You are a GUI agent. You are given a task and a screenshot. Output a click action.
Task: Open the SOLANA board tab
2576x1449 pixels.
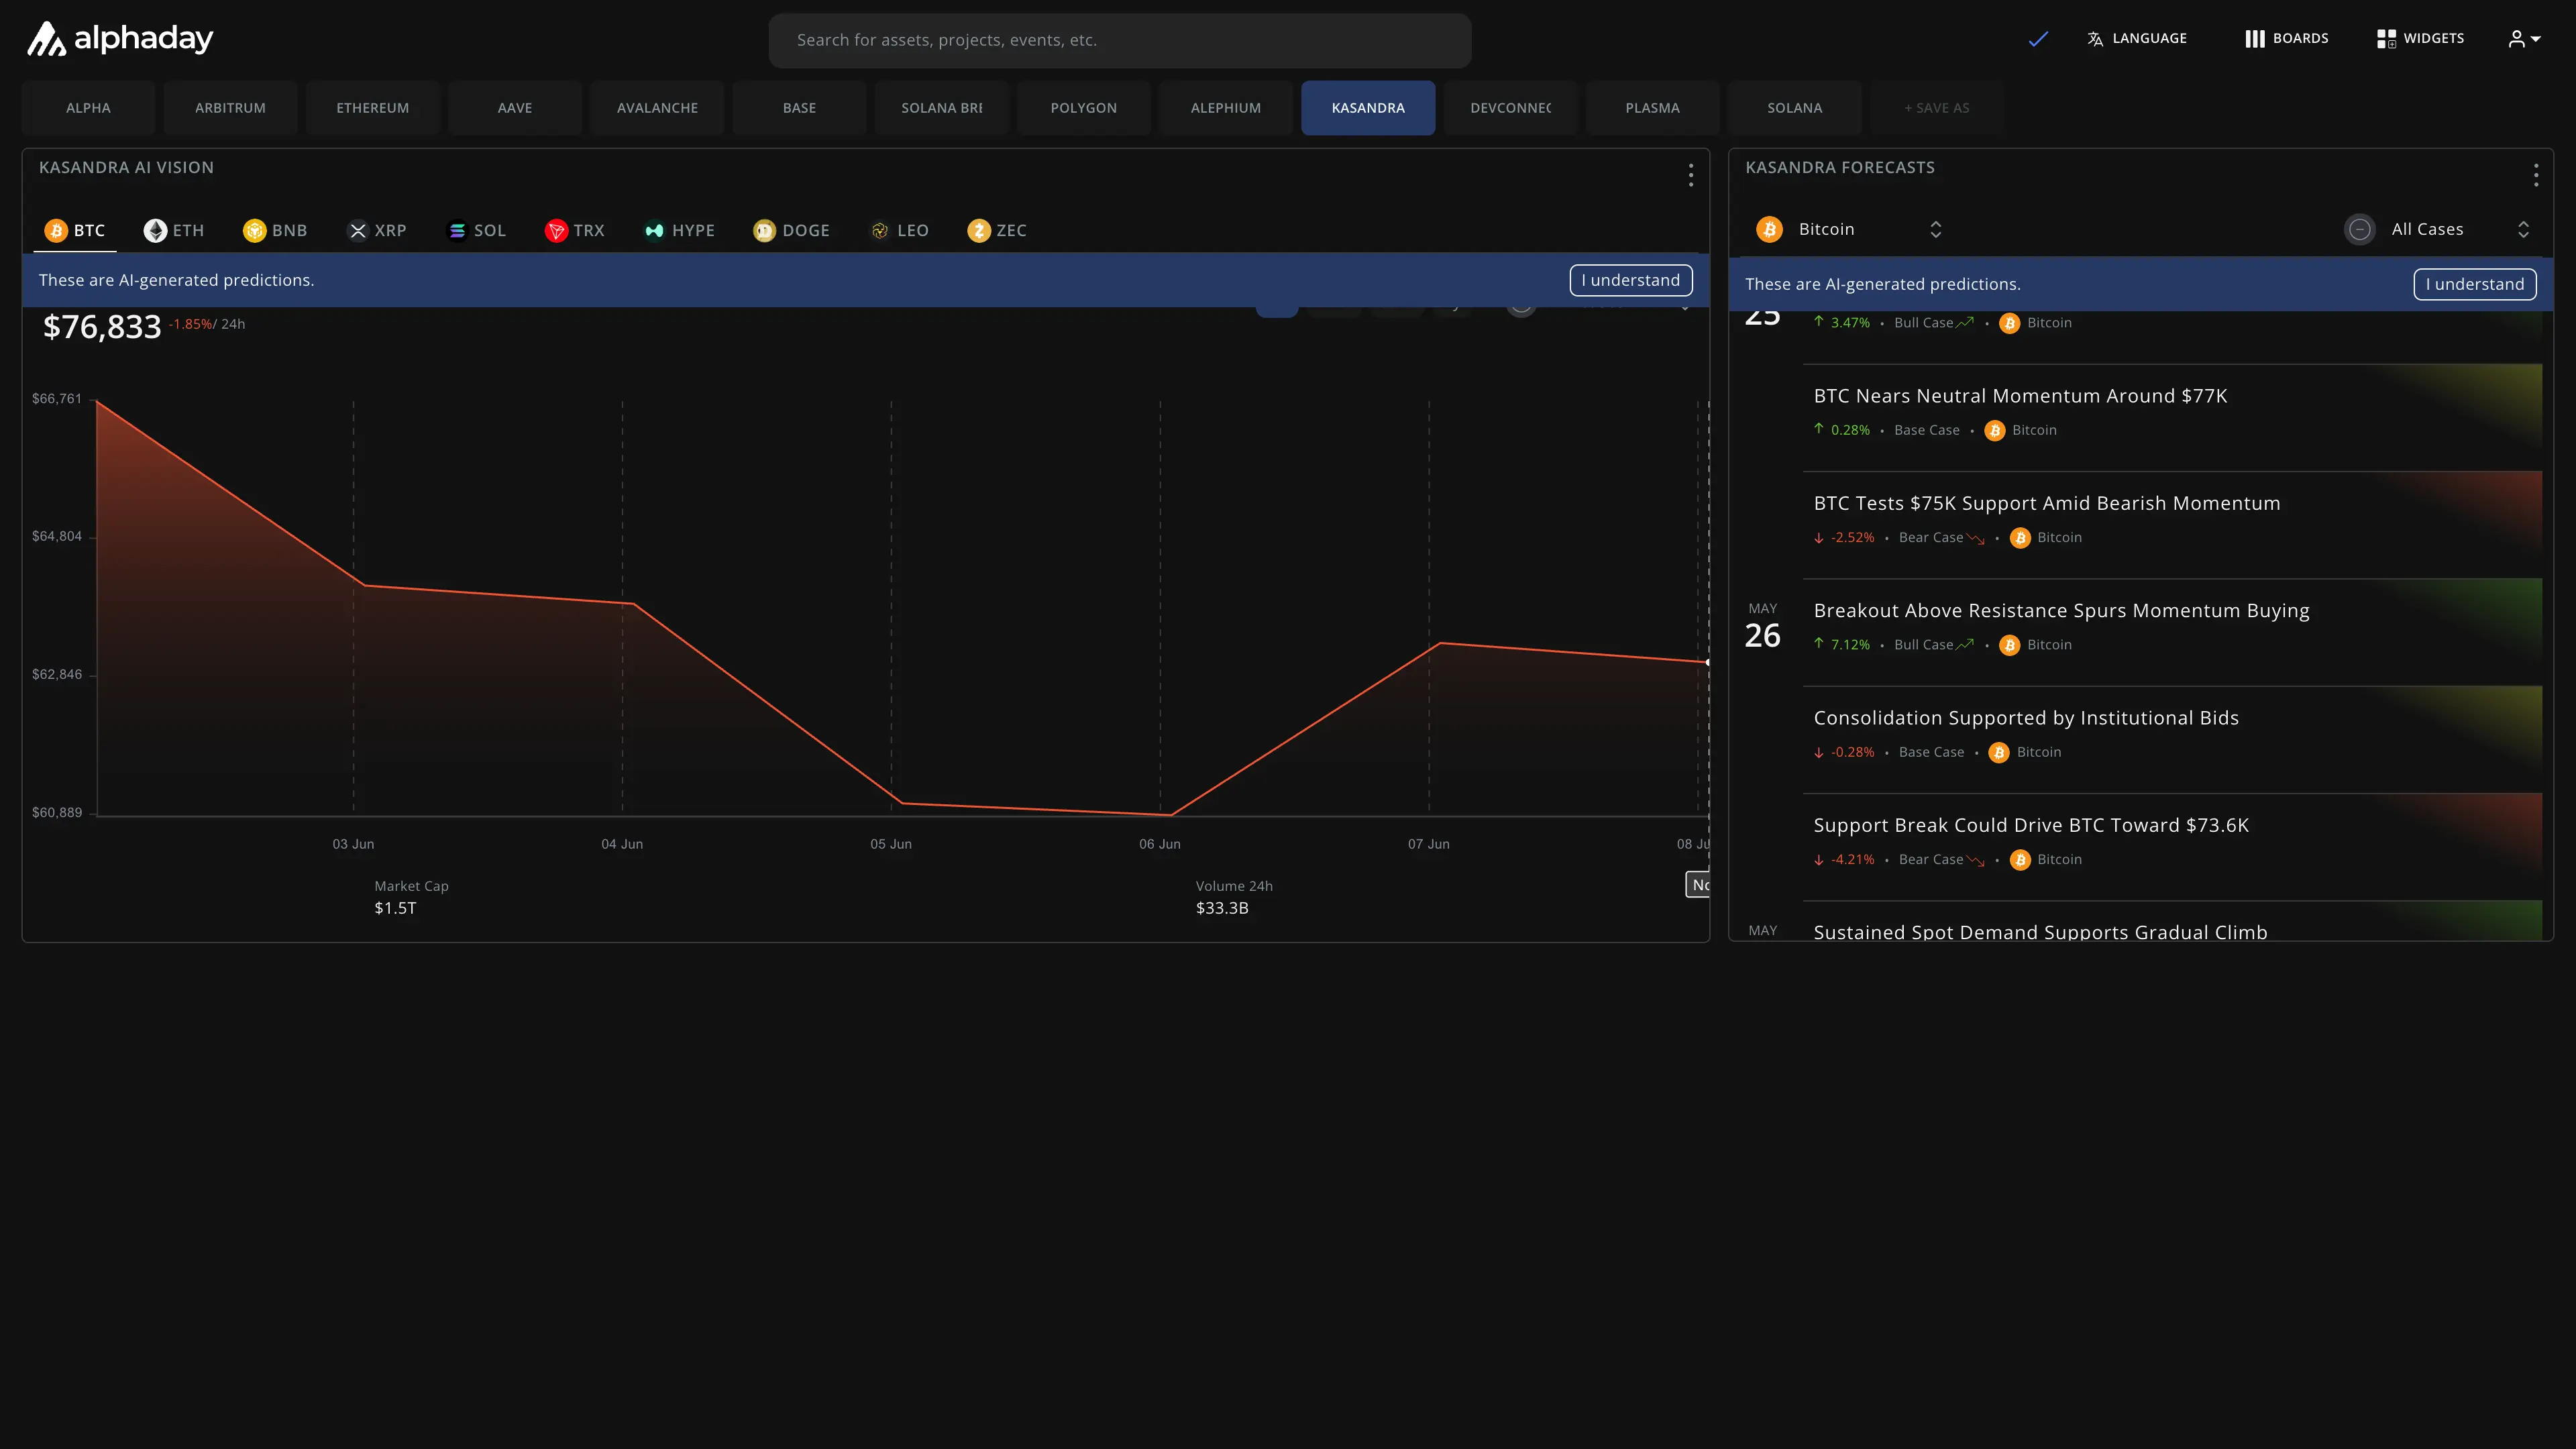[1794, 108]
